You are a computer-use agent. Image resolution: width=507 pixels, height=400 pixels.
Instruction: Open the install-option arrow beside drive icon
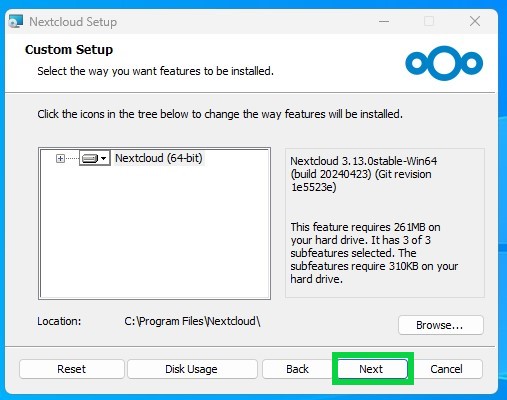point(104,158)
